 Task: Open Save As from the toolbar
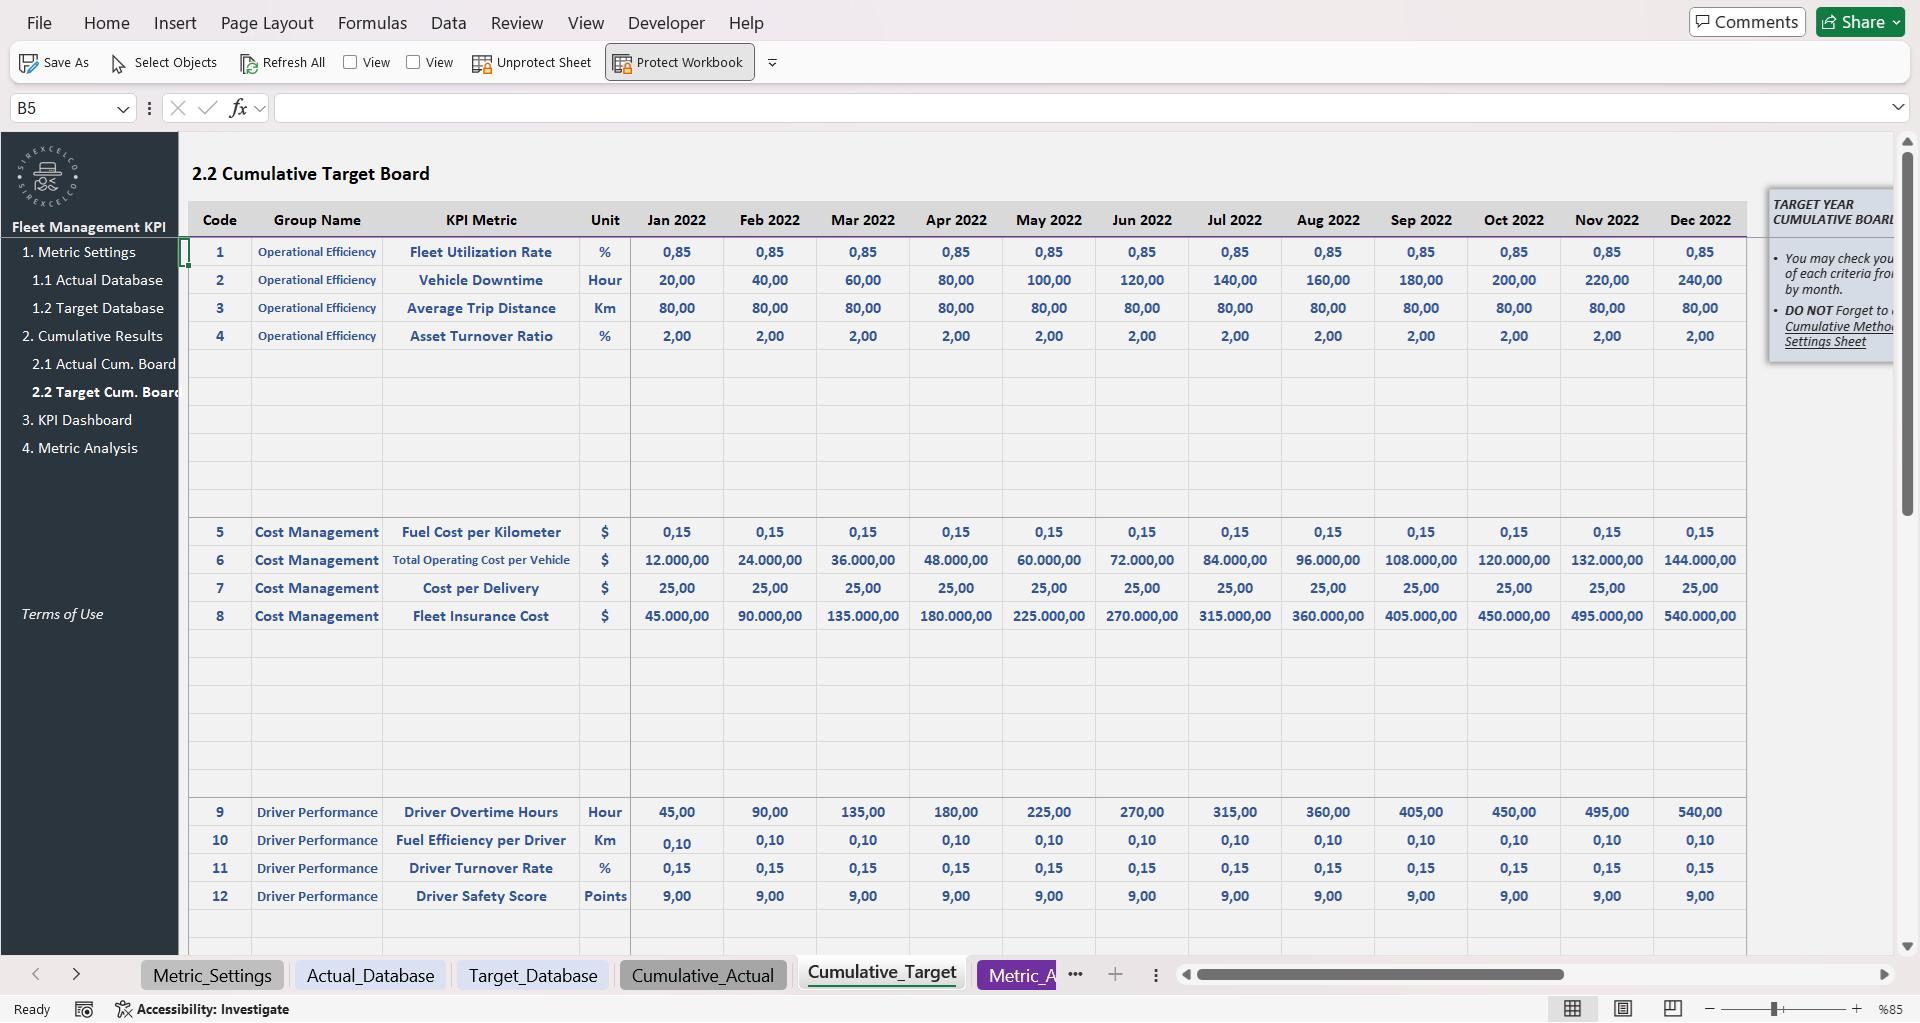coord(54,62)
